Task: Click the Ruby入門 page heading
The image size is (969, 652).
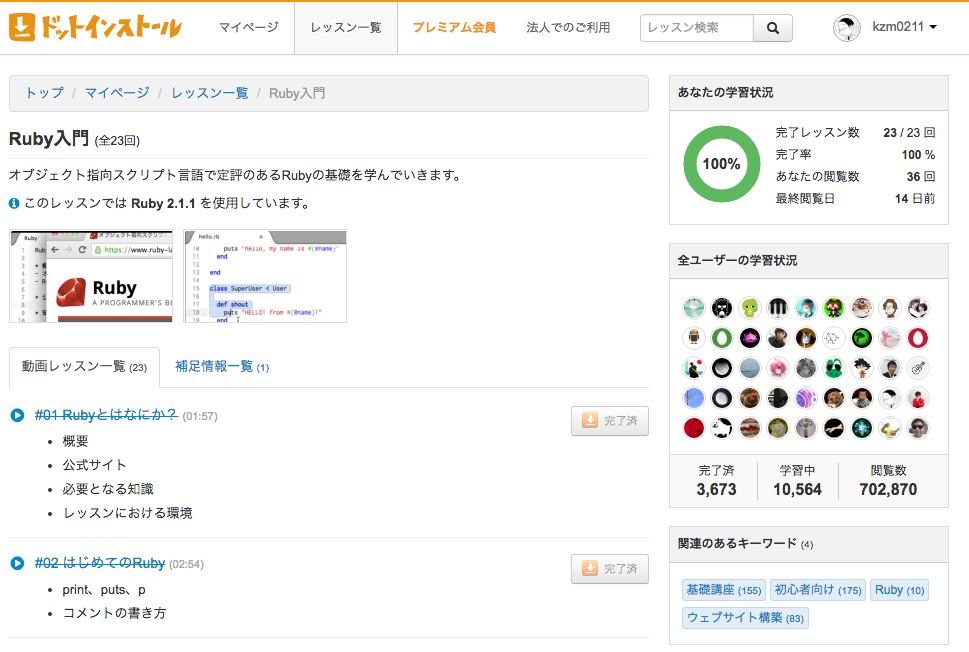Action: (x=49, y=138)
